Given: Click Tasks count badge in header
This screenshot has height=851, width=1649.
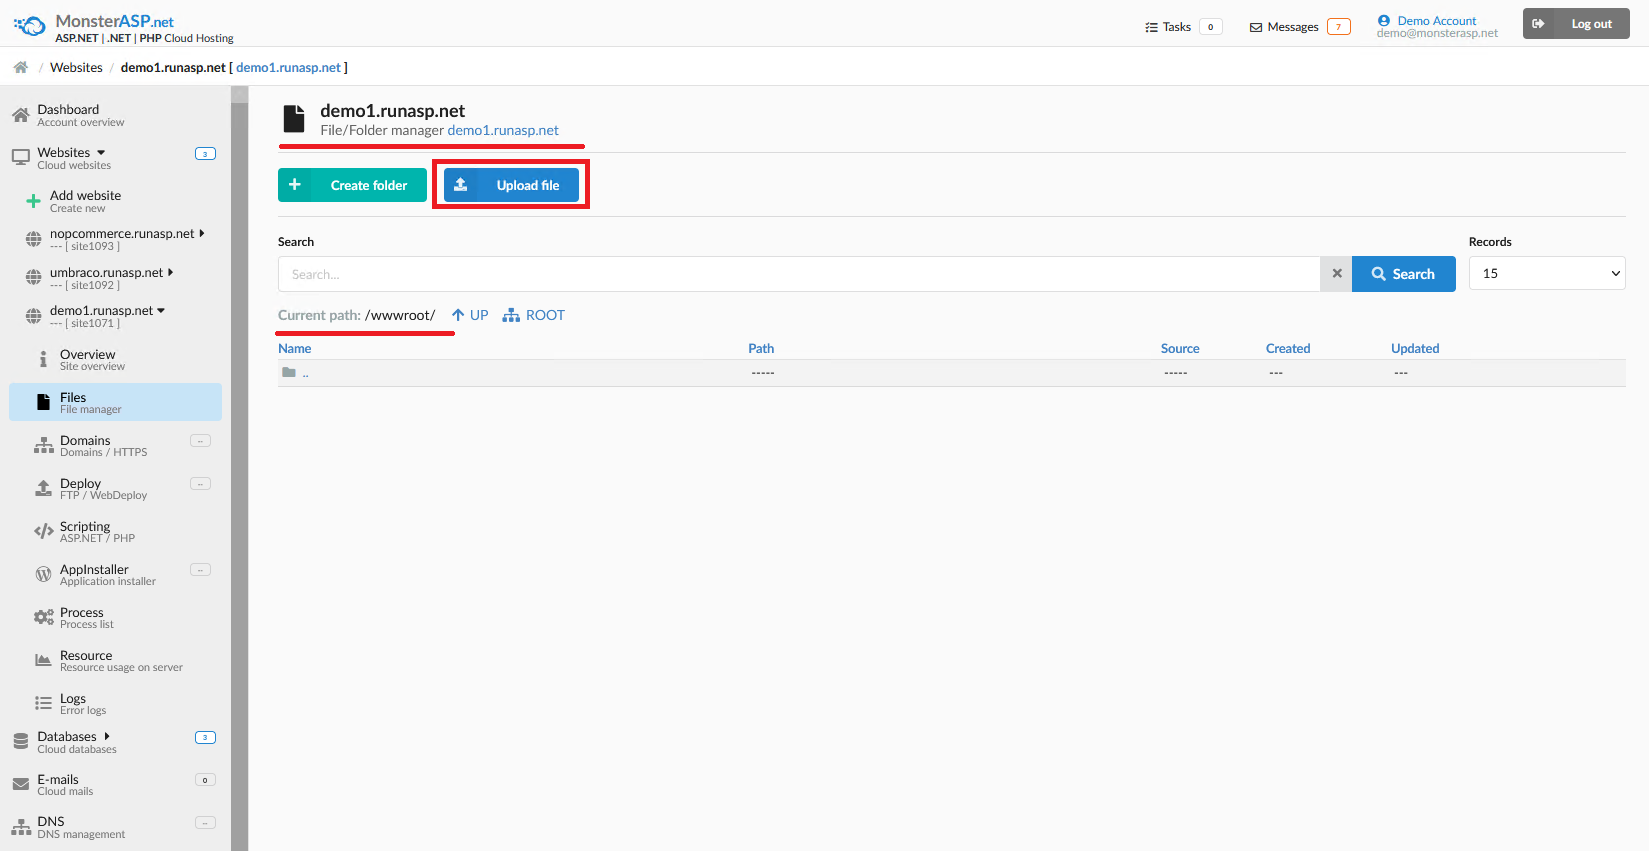Looking at the screenshot, I should (x=1210, y=27).
